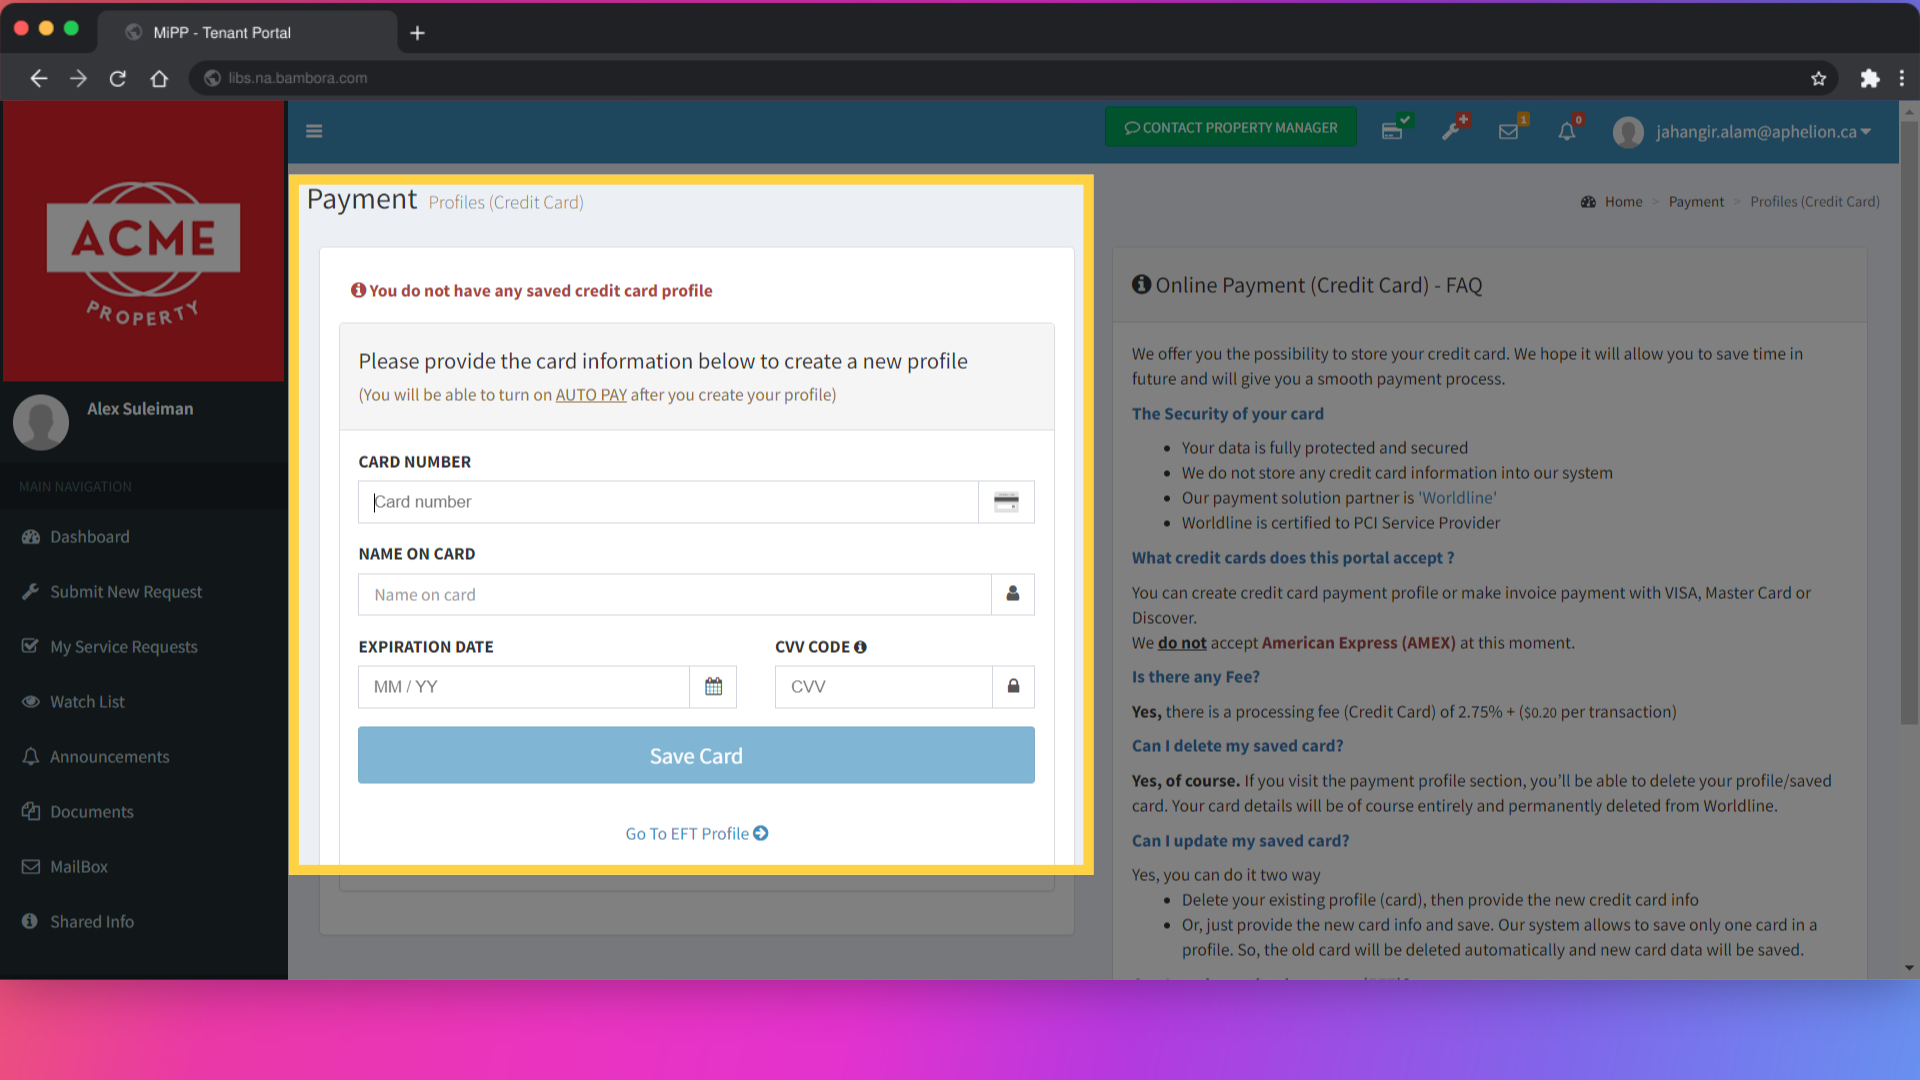
Task: Open browser extensions puzzle icon
Action: point(1869,78)
